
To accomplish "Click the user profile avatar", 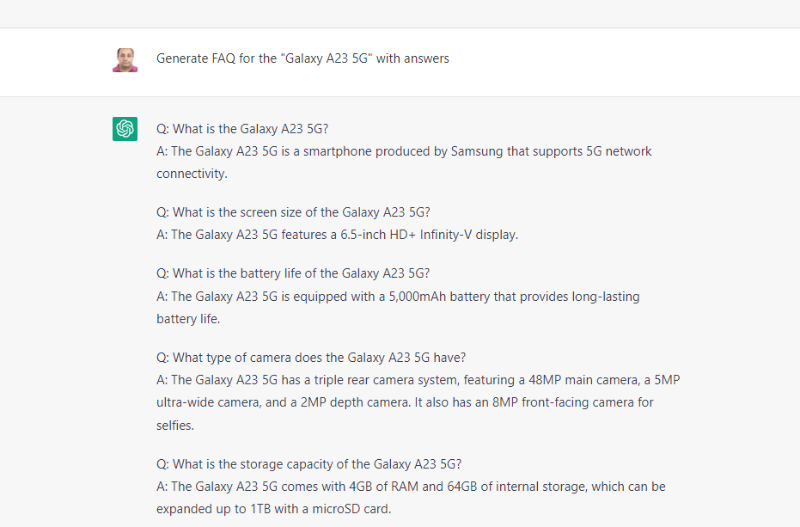I will pos(125,59).
